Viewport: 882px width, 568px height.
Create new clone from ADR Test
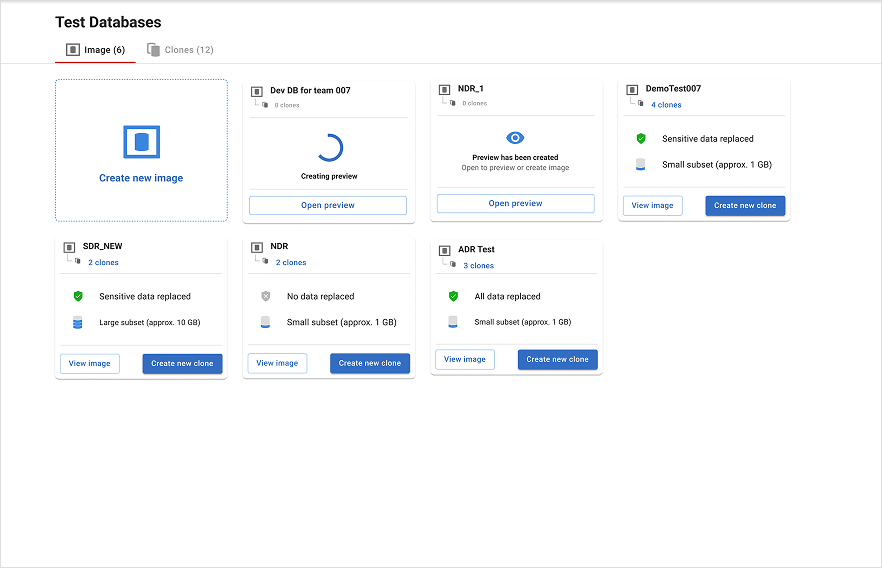(557, 359)
